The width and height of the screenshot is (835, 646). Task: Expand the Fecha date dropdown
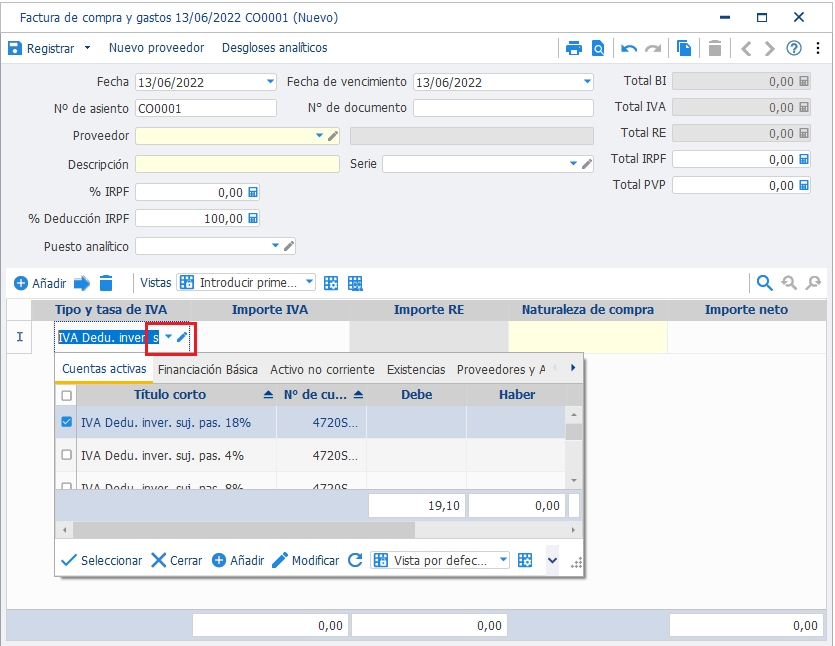coord(271,82)
